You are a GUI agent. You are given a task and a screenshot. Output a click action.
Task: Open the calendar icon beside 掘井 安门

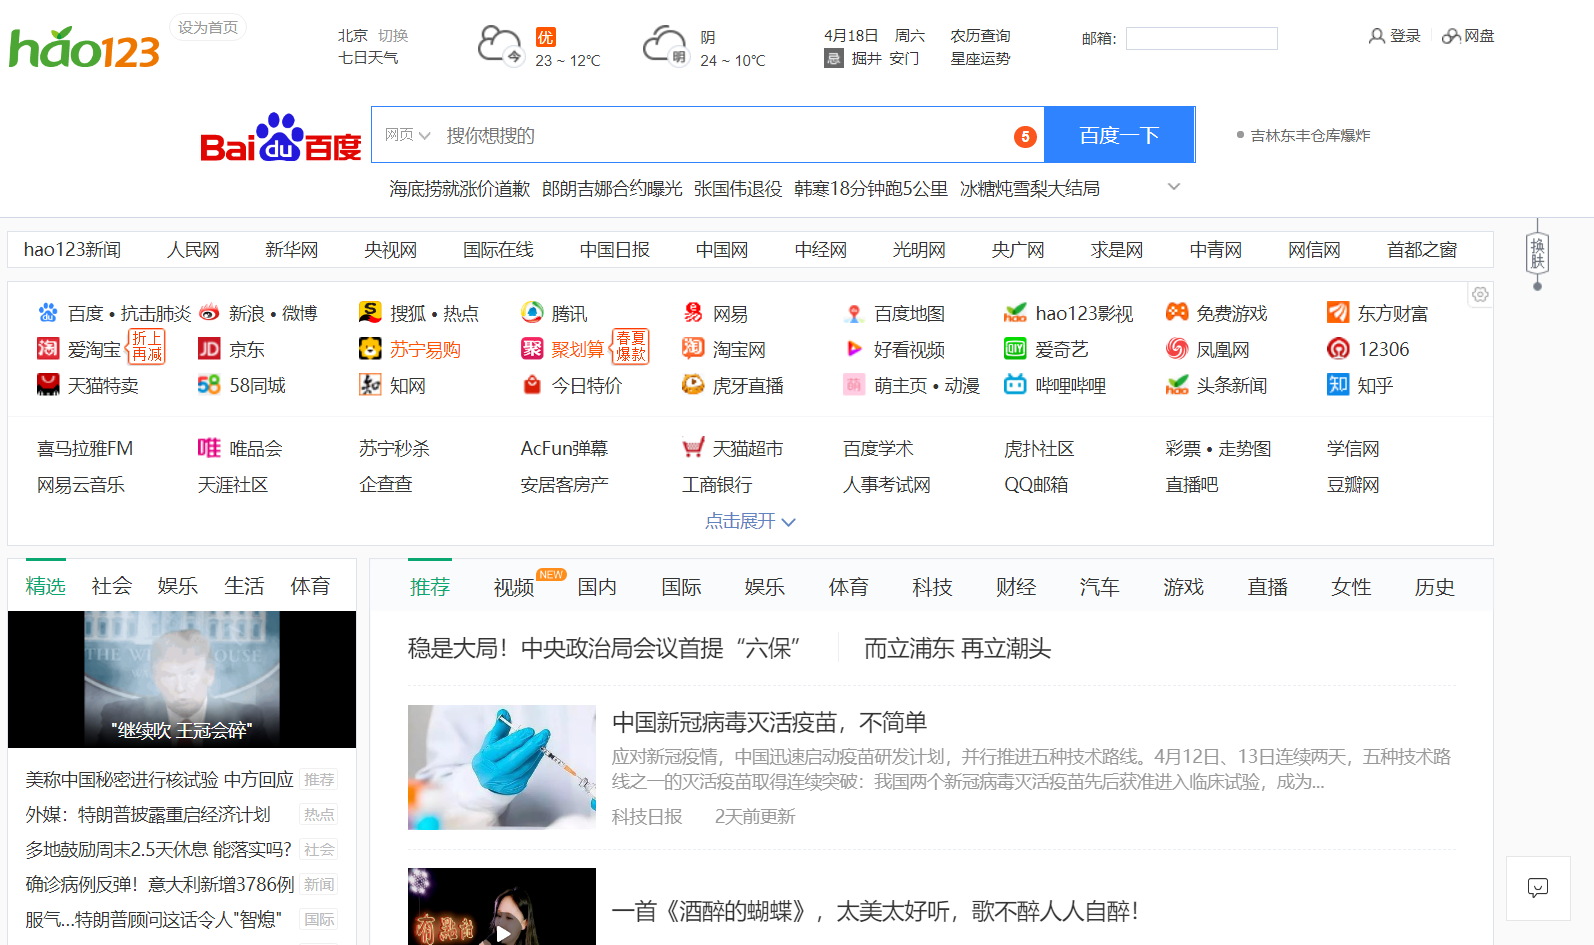pyautogui.click(x=833, y=58)
